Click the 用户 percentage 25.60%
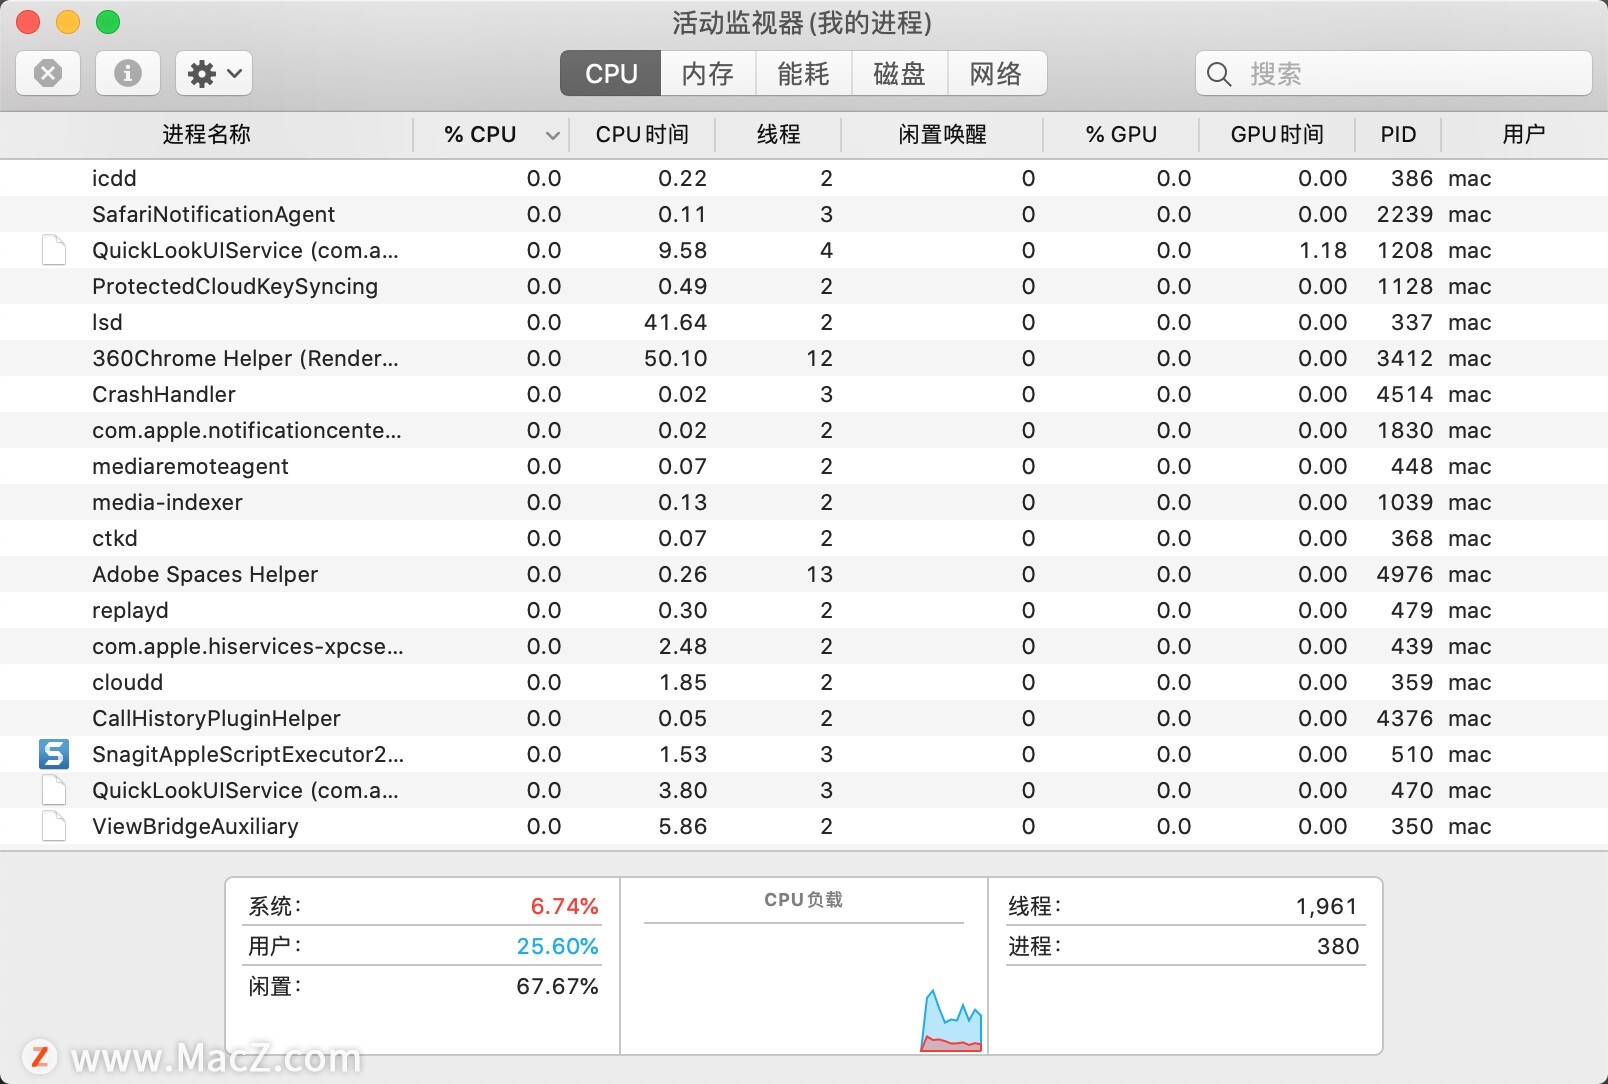1608x1084 pixels. (557, 946)
